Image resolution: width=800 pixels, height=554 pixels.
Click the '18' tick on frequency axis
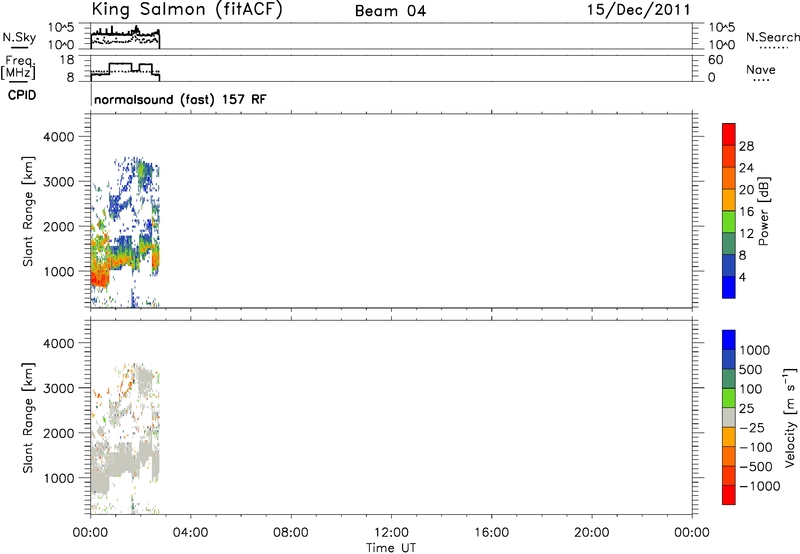67,60
